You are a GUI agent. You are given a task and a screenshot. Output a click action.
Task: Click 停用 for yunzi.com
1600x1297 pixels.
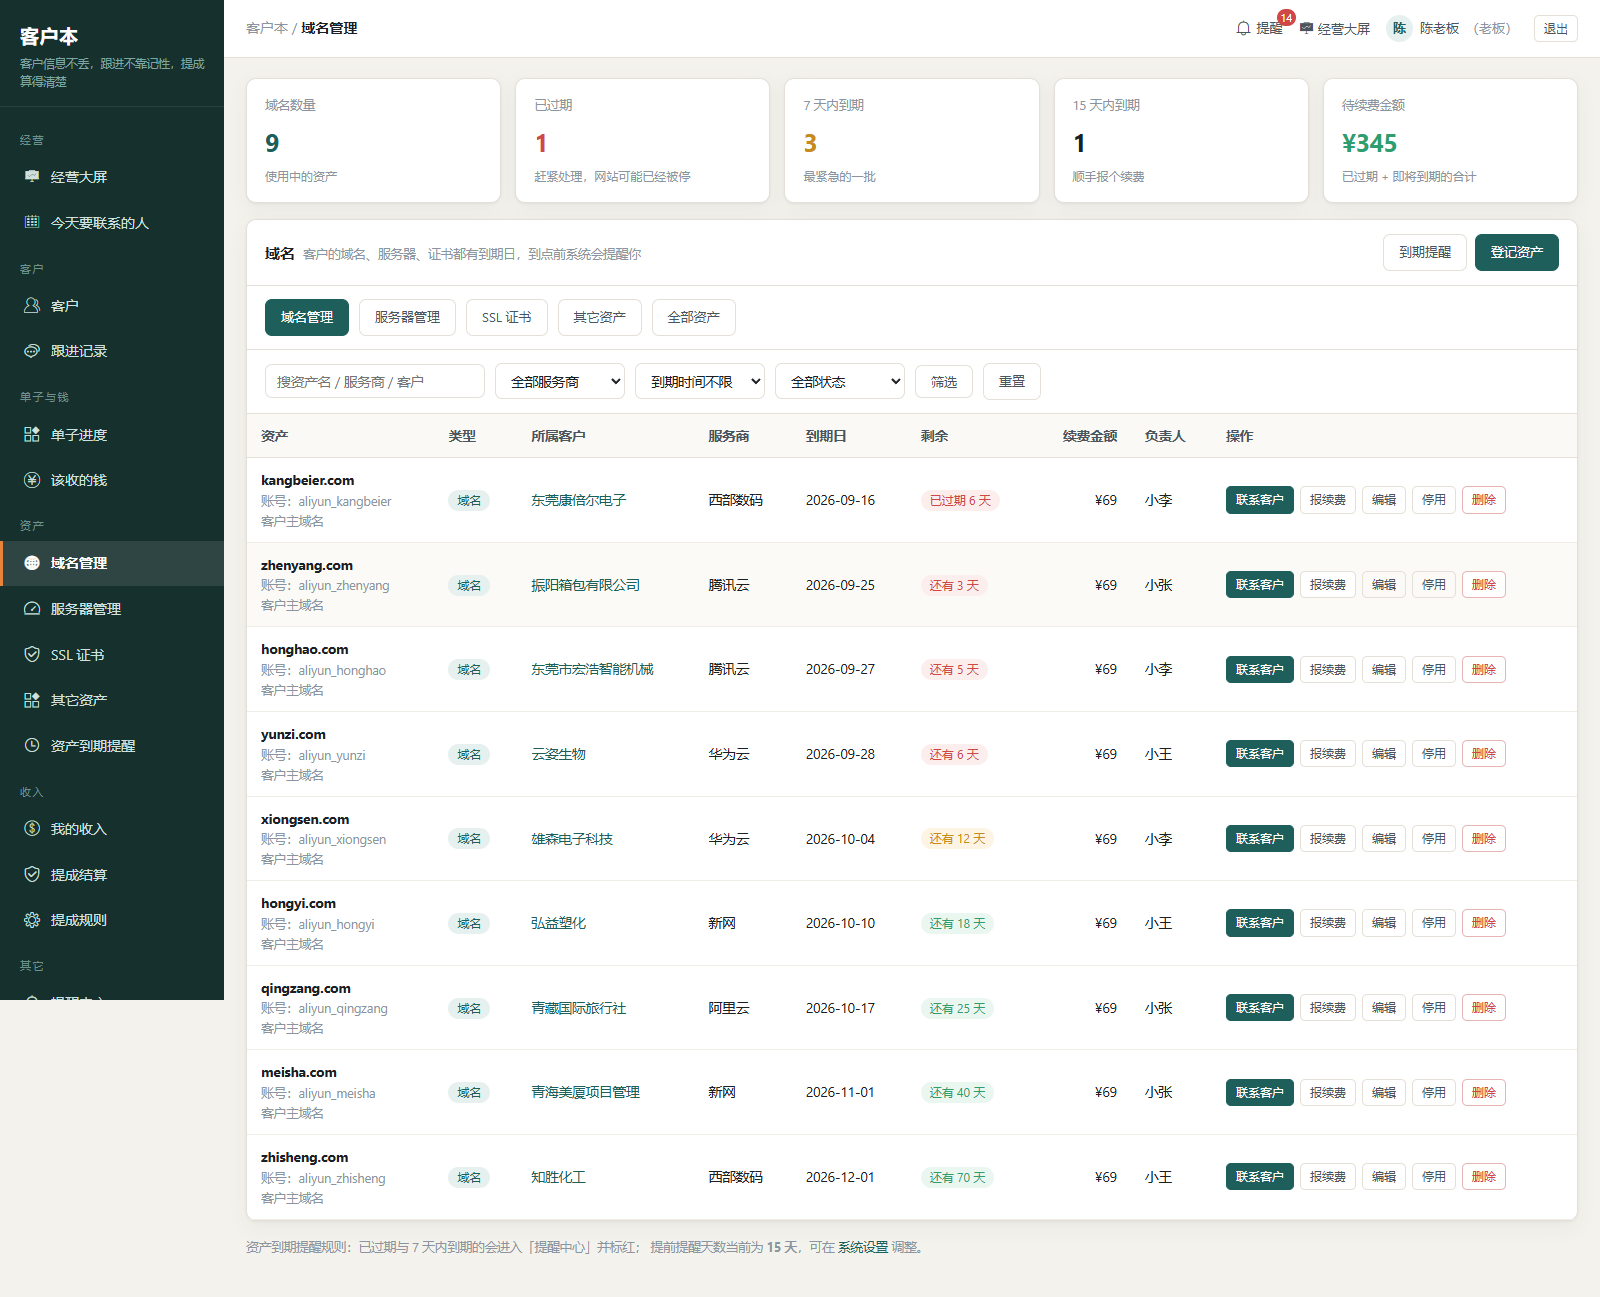coord(1434,754)
